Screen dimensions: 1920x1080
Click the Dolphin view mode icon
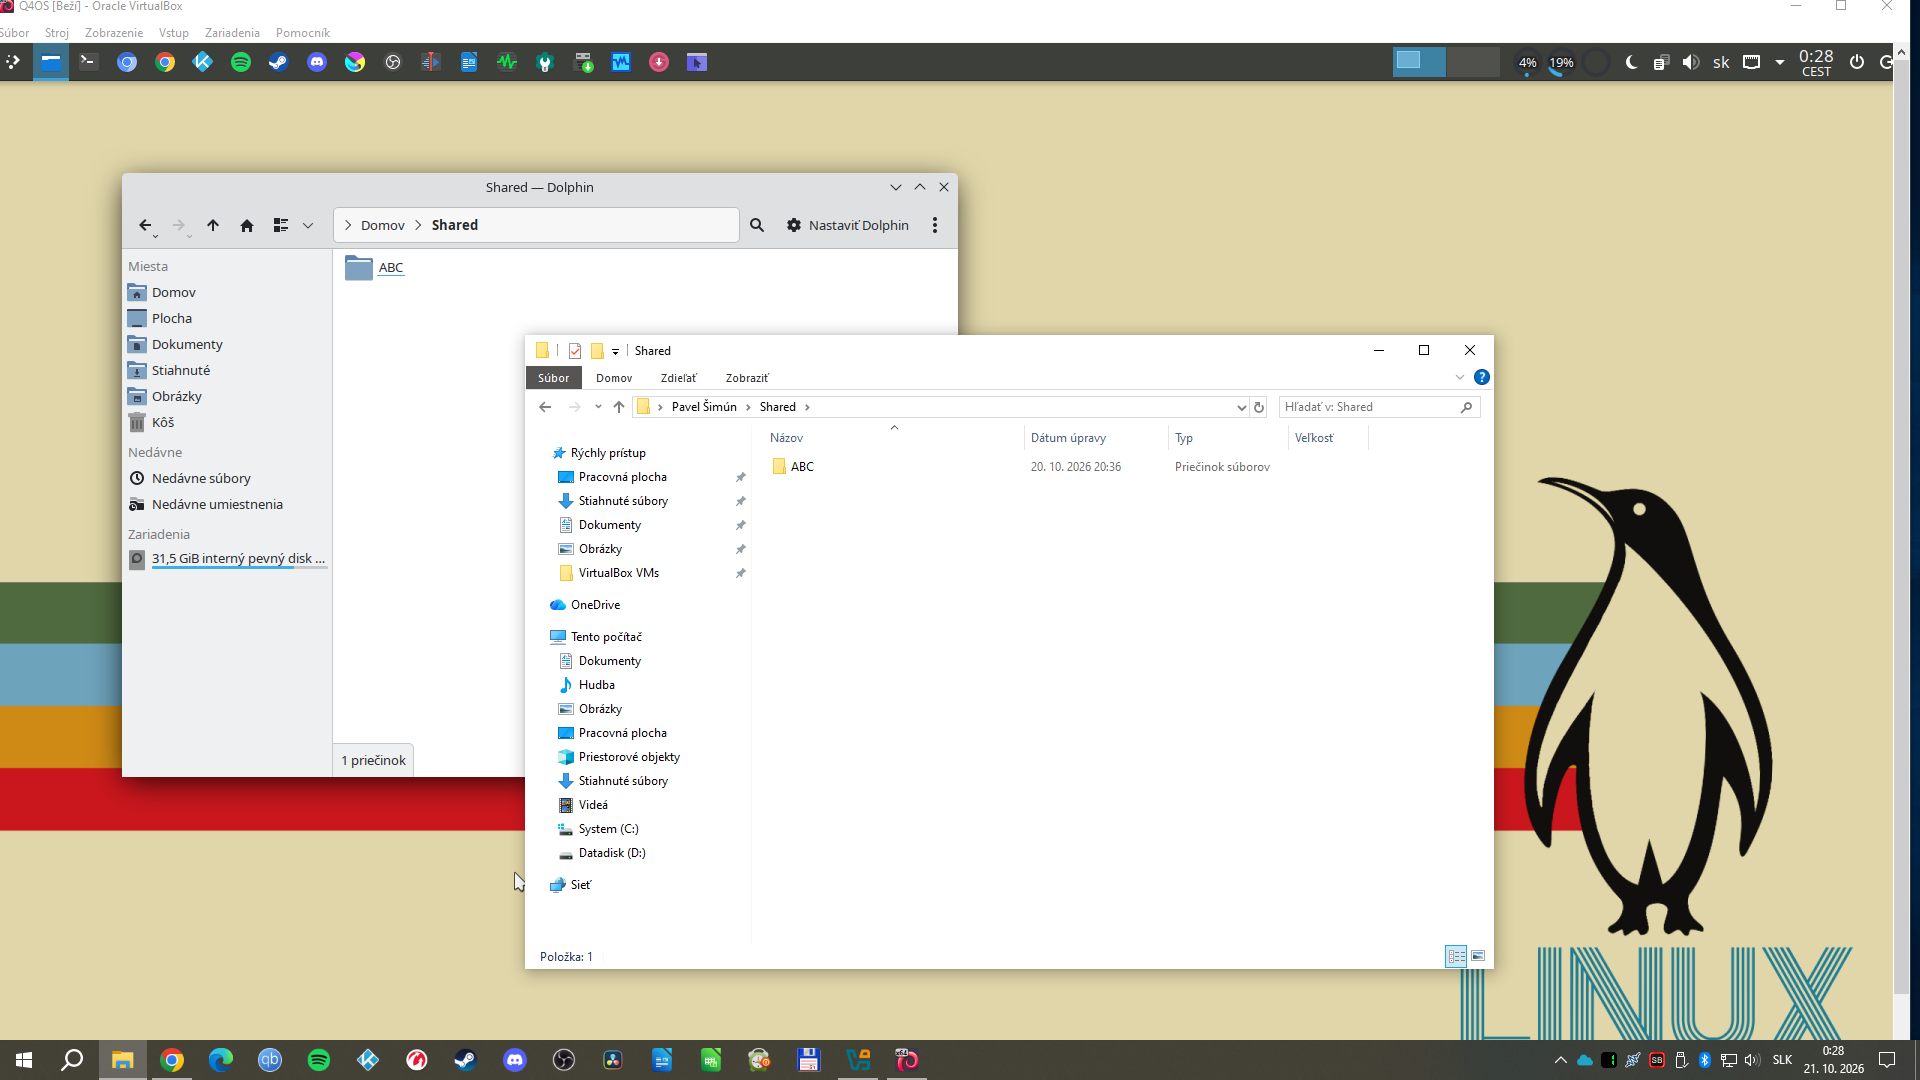click(281, 226)
